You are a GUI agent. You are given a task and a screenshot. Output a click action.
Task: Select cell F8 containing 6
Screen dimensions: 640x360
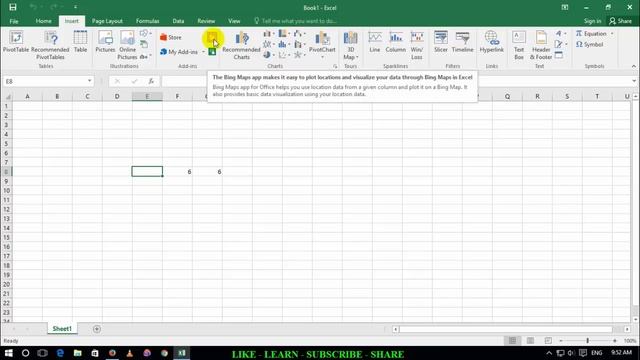click(x=178, y=172)
